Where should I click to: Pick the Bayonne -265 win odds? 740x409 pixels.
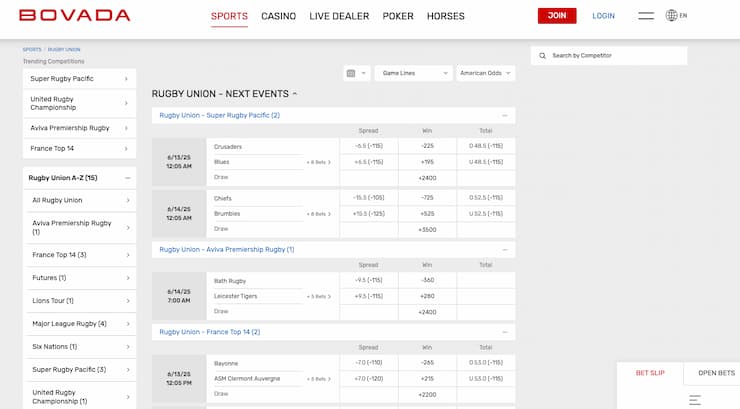tap(427, 363)
